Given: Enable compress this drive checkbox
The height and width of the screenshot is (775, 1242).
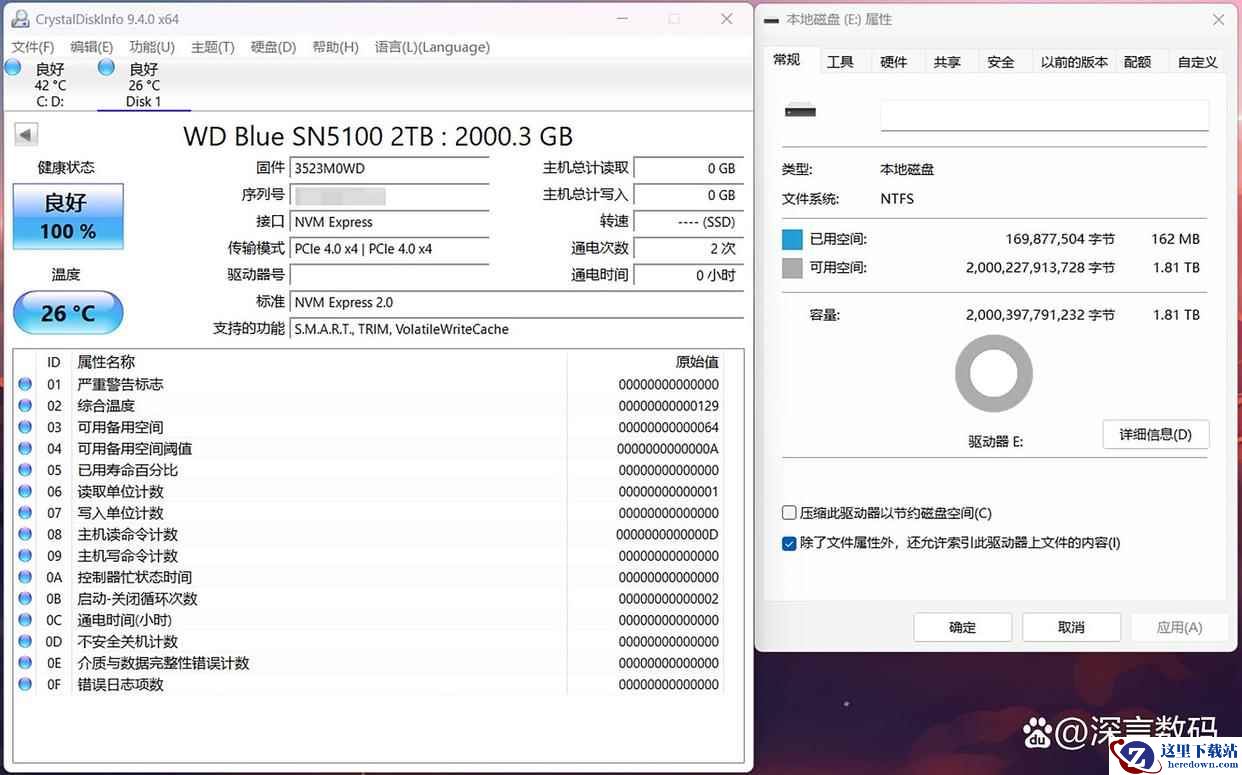Looking at the screenshot, I should pyautogui.click(x=789, y=513).
